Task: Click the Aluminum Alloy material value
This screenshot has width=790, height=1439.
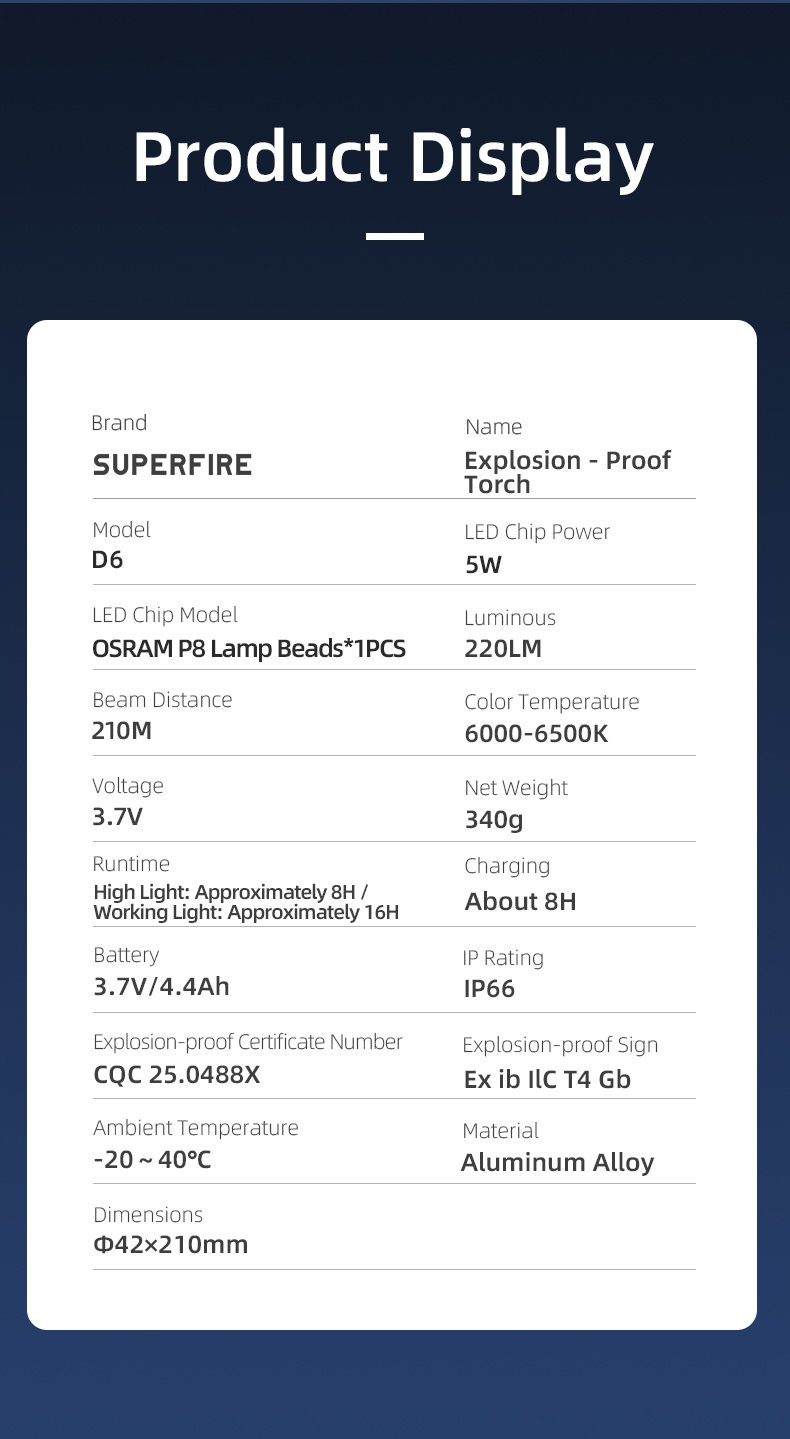Action: pyautogui.click(x=557, y=1163)
